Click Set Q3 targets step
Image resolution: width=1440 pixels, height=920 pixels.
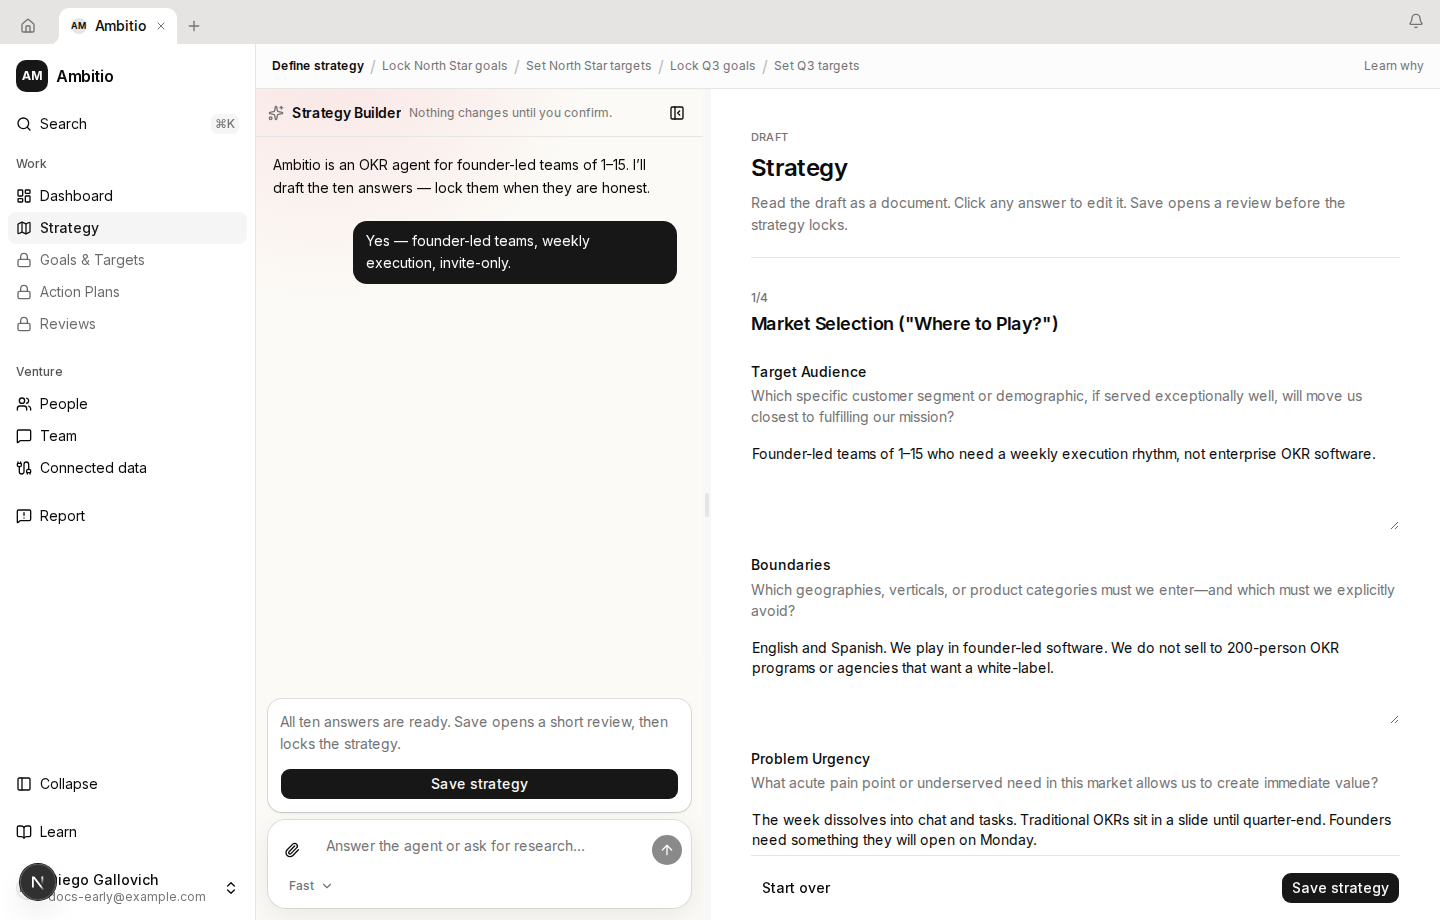(816, 66)
